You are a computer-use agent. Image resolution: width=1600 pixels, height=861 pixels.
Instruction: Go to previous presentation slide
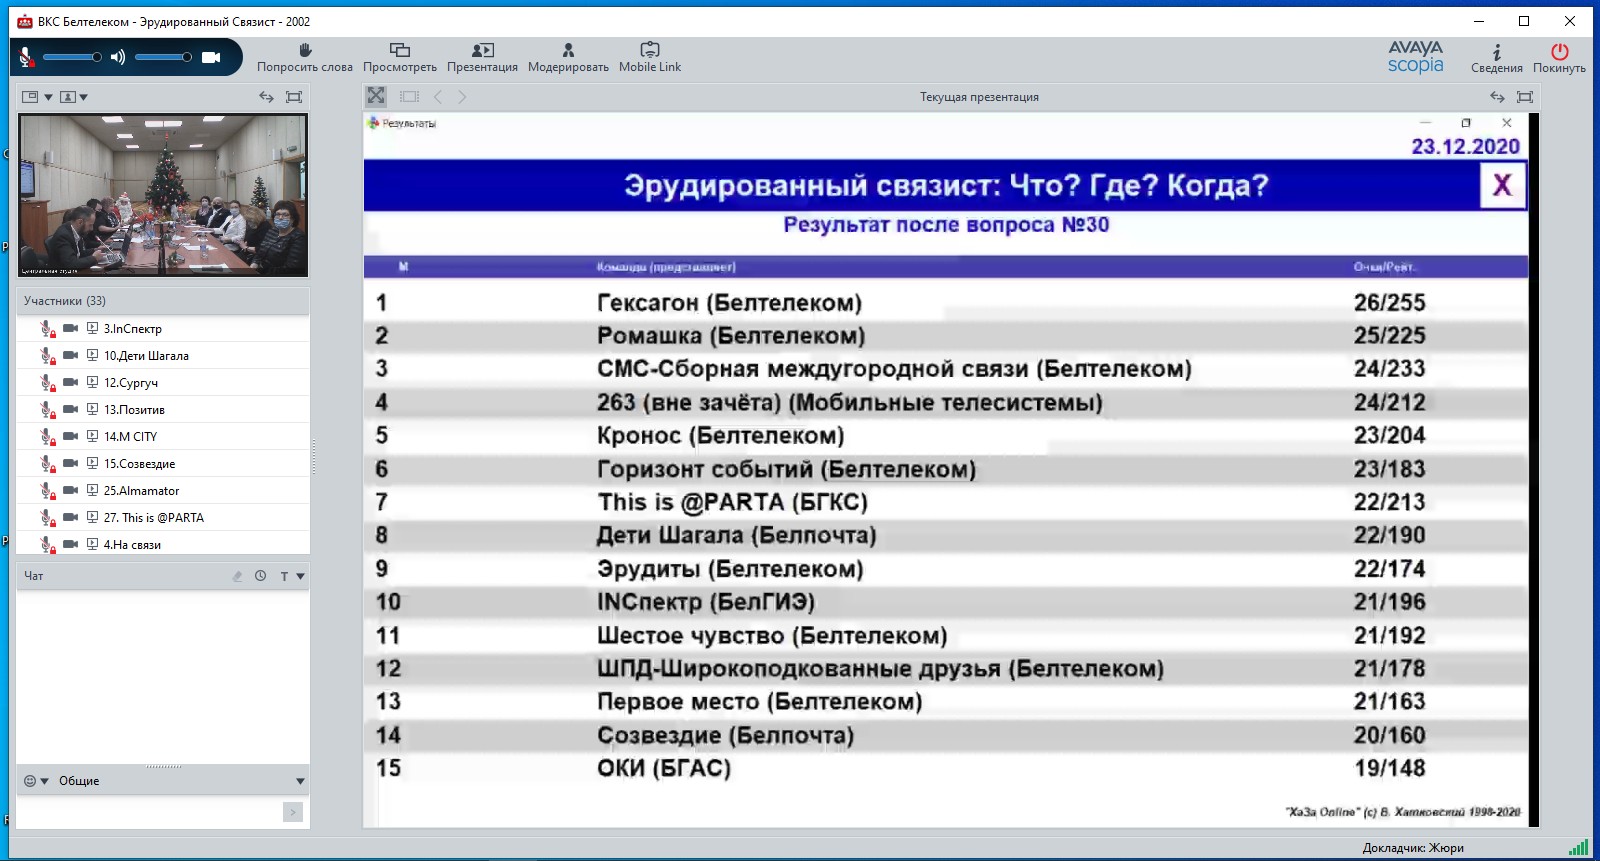point(438,97)
